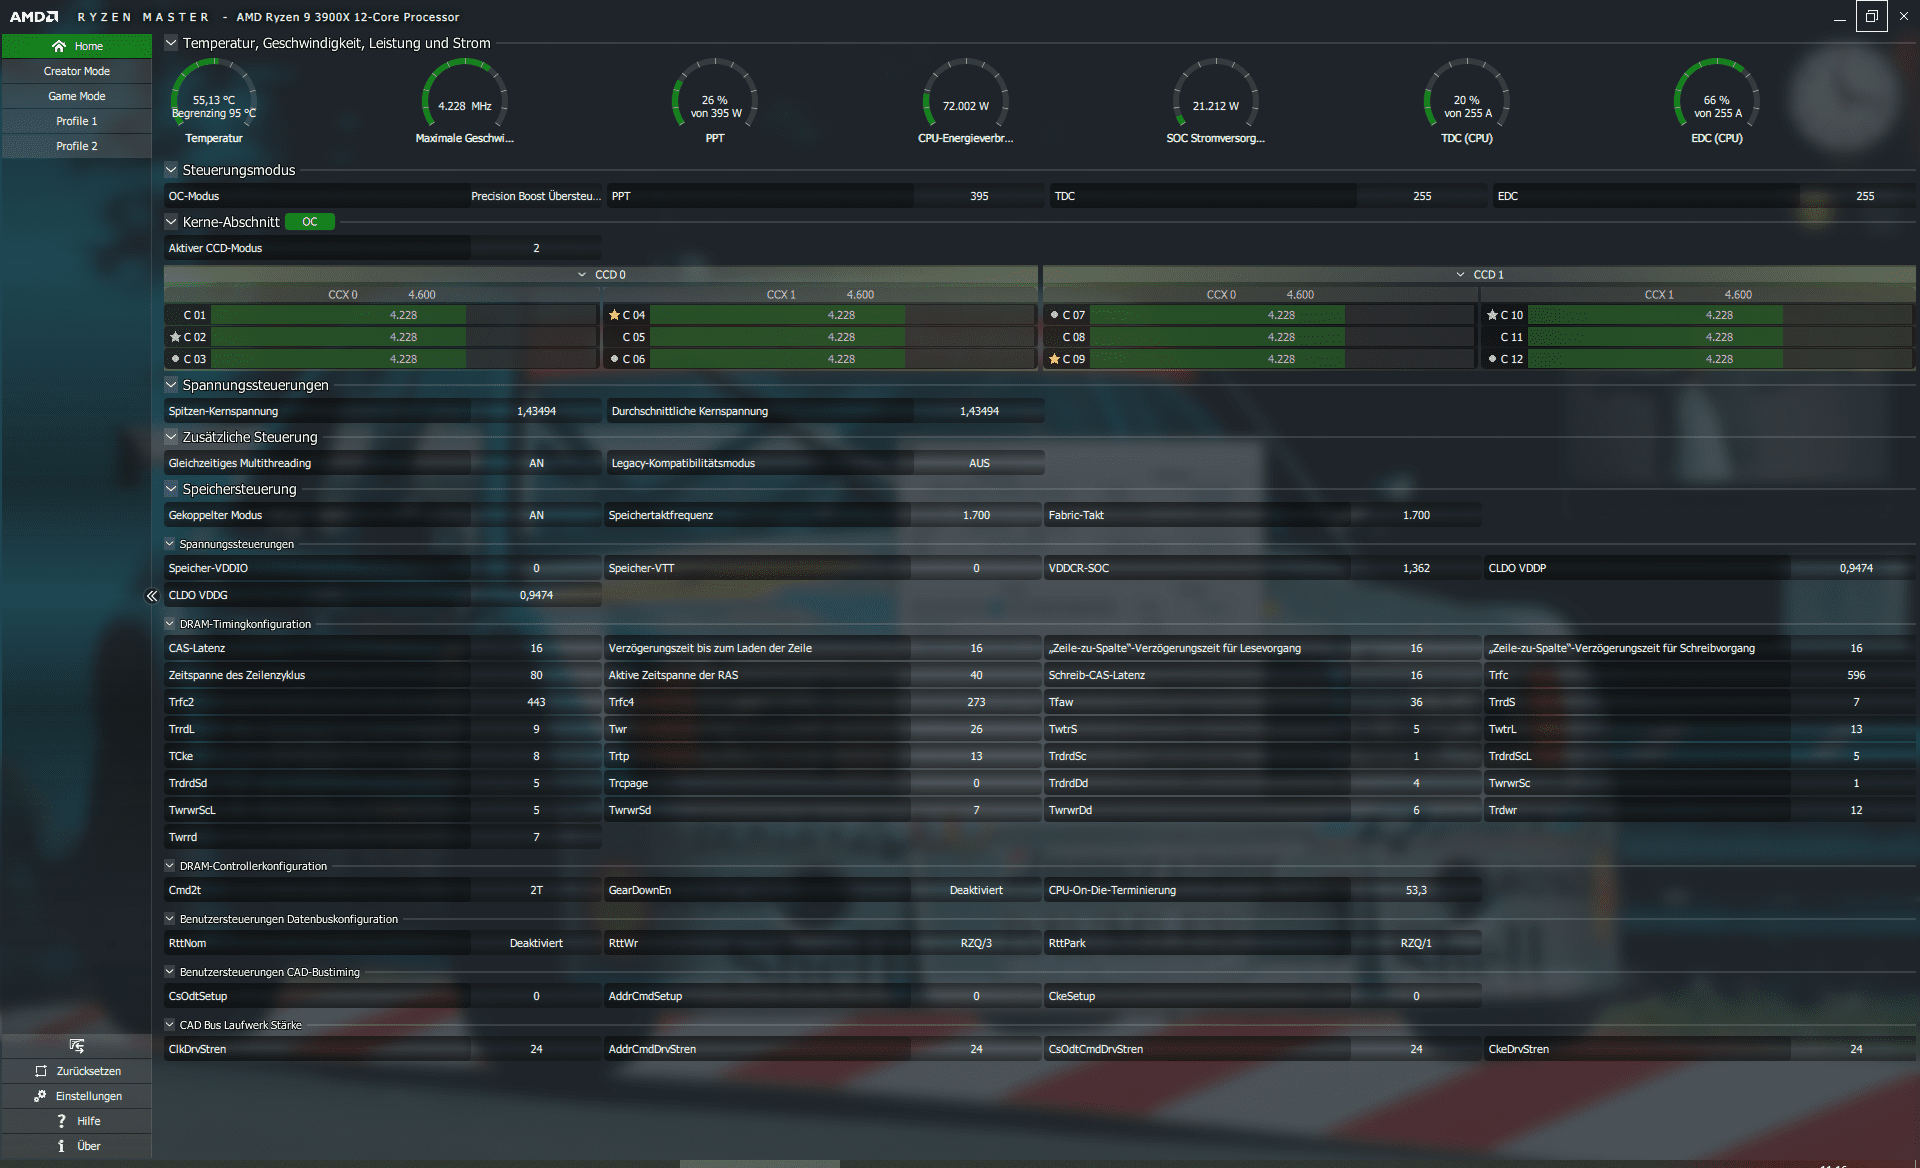Click the TDC (CPU) gauge dial

pos(1466,95)
